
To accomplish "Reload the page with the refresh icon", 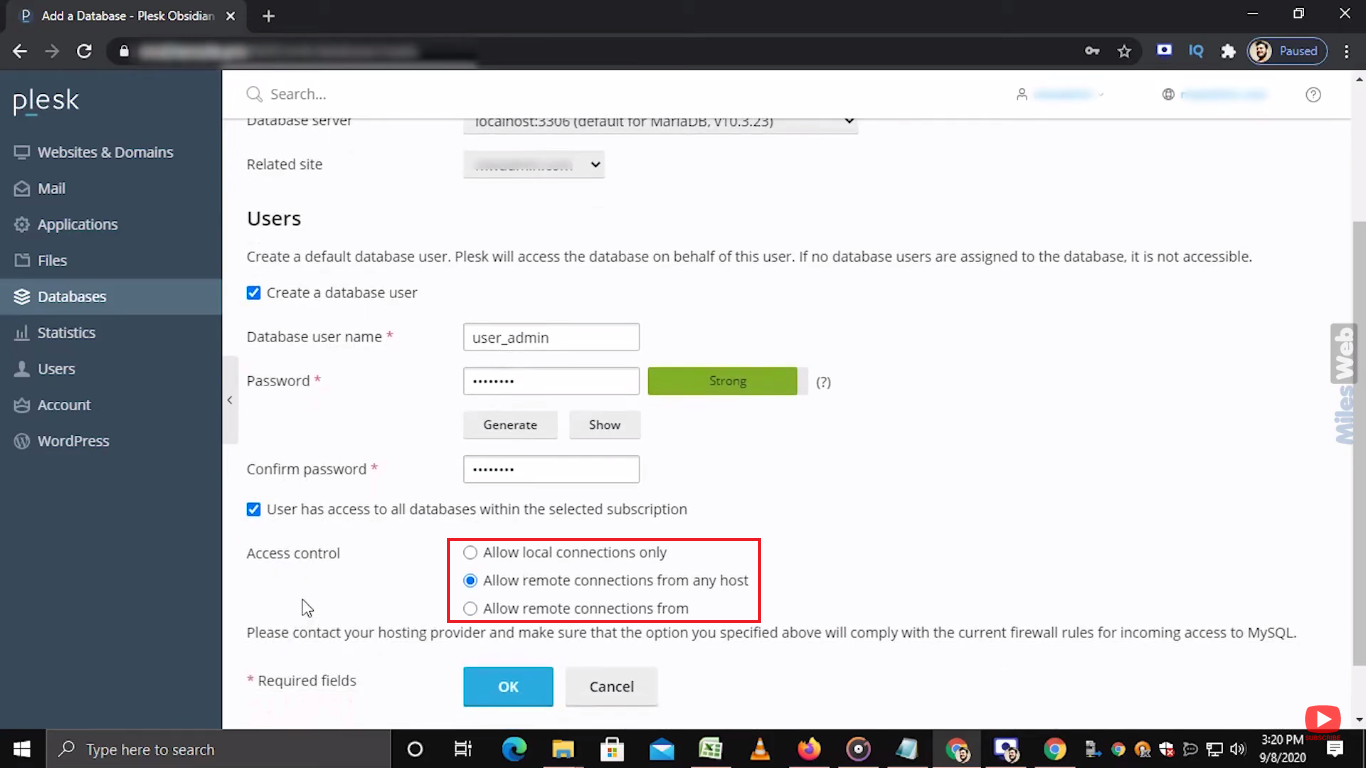I will [84, 51].
